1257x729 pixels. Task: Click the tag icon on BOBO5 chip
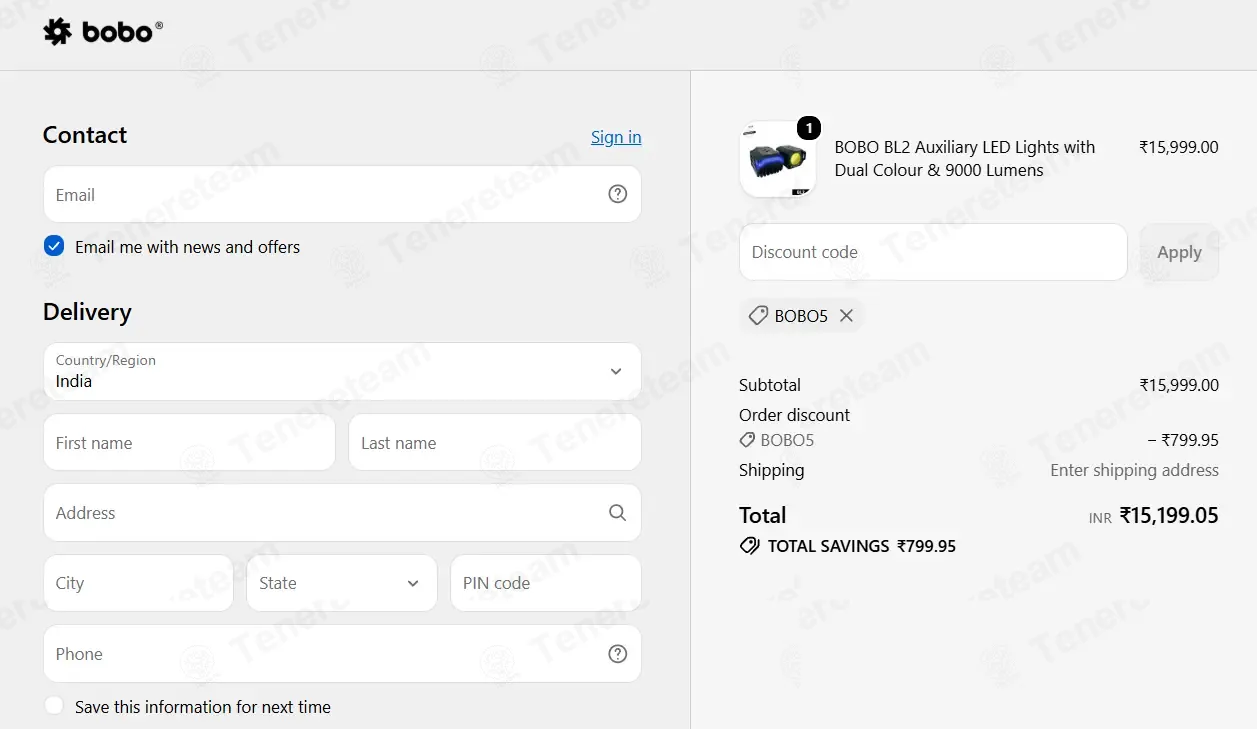pyautogui.click(x=759, y=316)
